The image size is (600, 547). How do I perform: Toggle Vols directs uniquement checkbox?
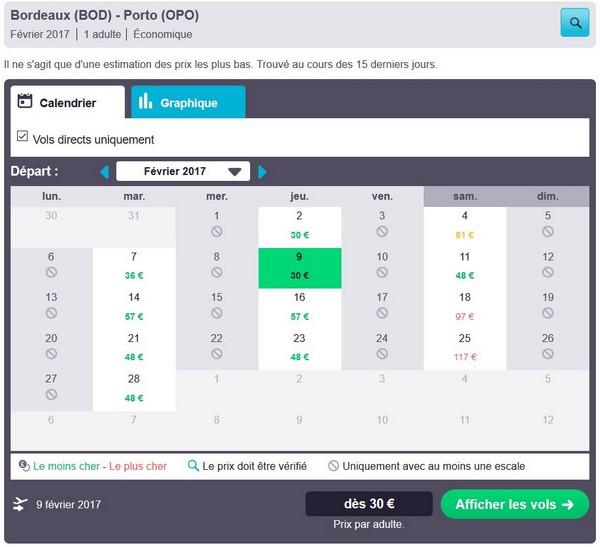point(23,137)
